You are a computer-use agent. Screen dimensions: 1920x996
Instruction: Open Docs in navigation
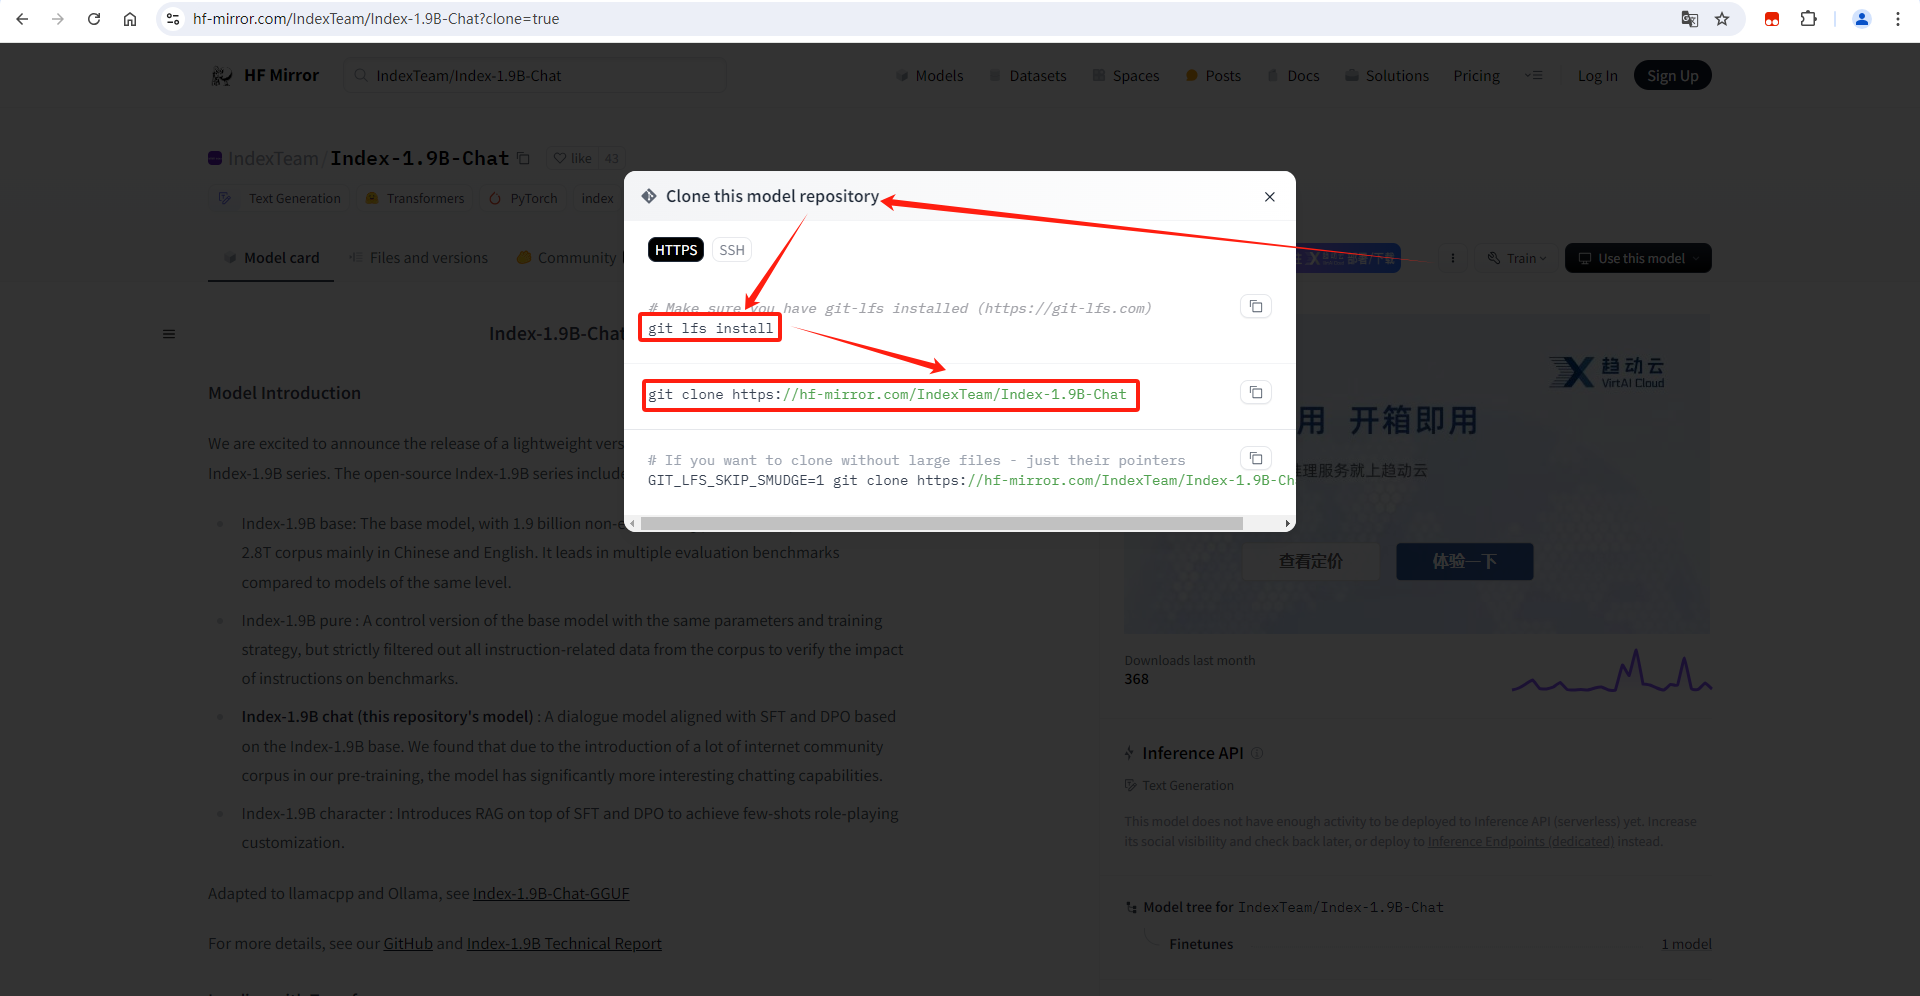click(1293, 76)
